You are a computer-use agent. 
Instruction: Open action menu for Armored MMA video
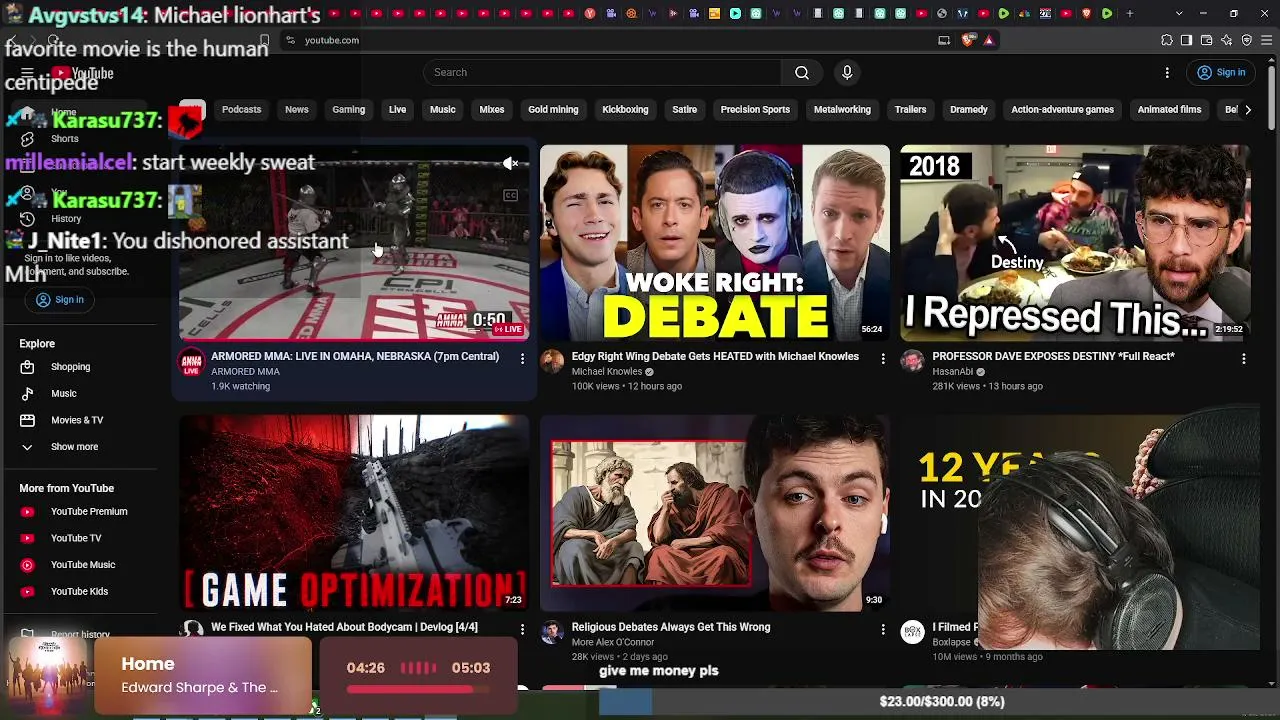(522, 358)
